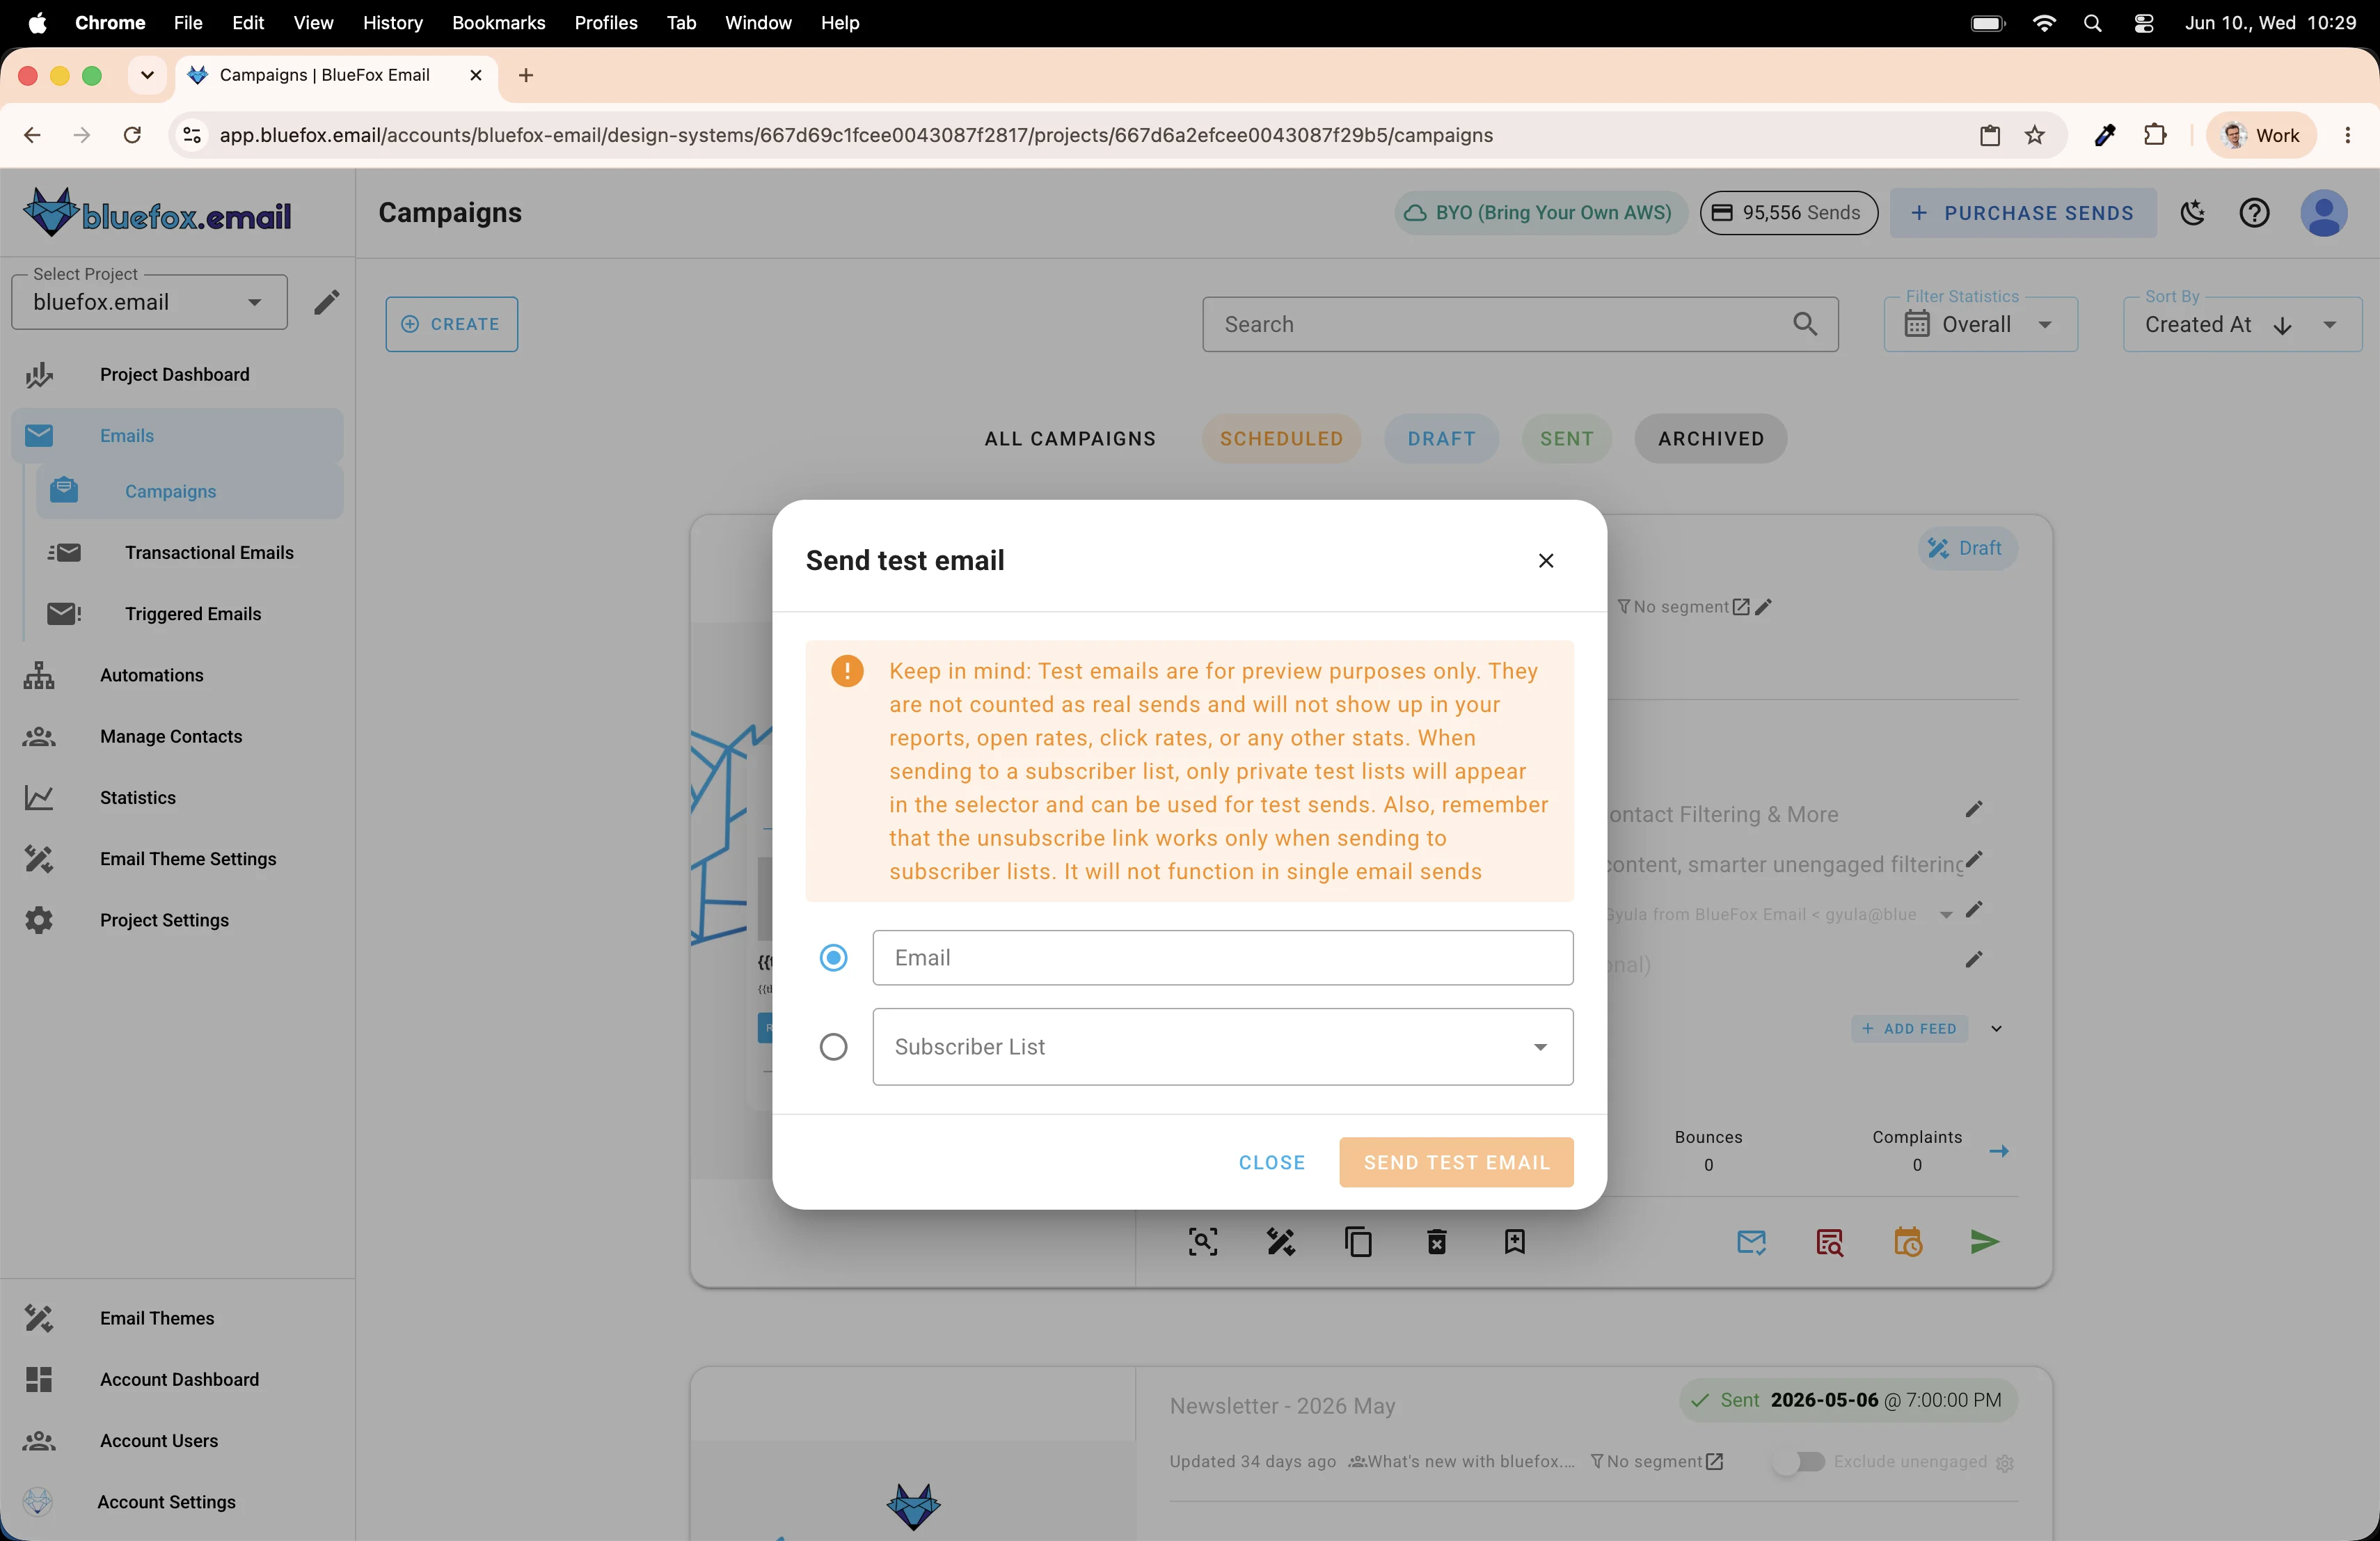The height and width of the screenshot is (1541, 2380).
Task: Click SEND TEST EMAIL button
Action: coord(1456,1162)
